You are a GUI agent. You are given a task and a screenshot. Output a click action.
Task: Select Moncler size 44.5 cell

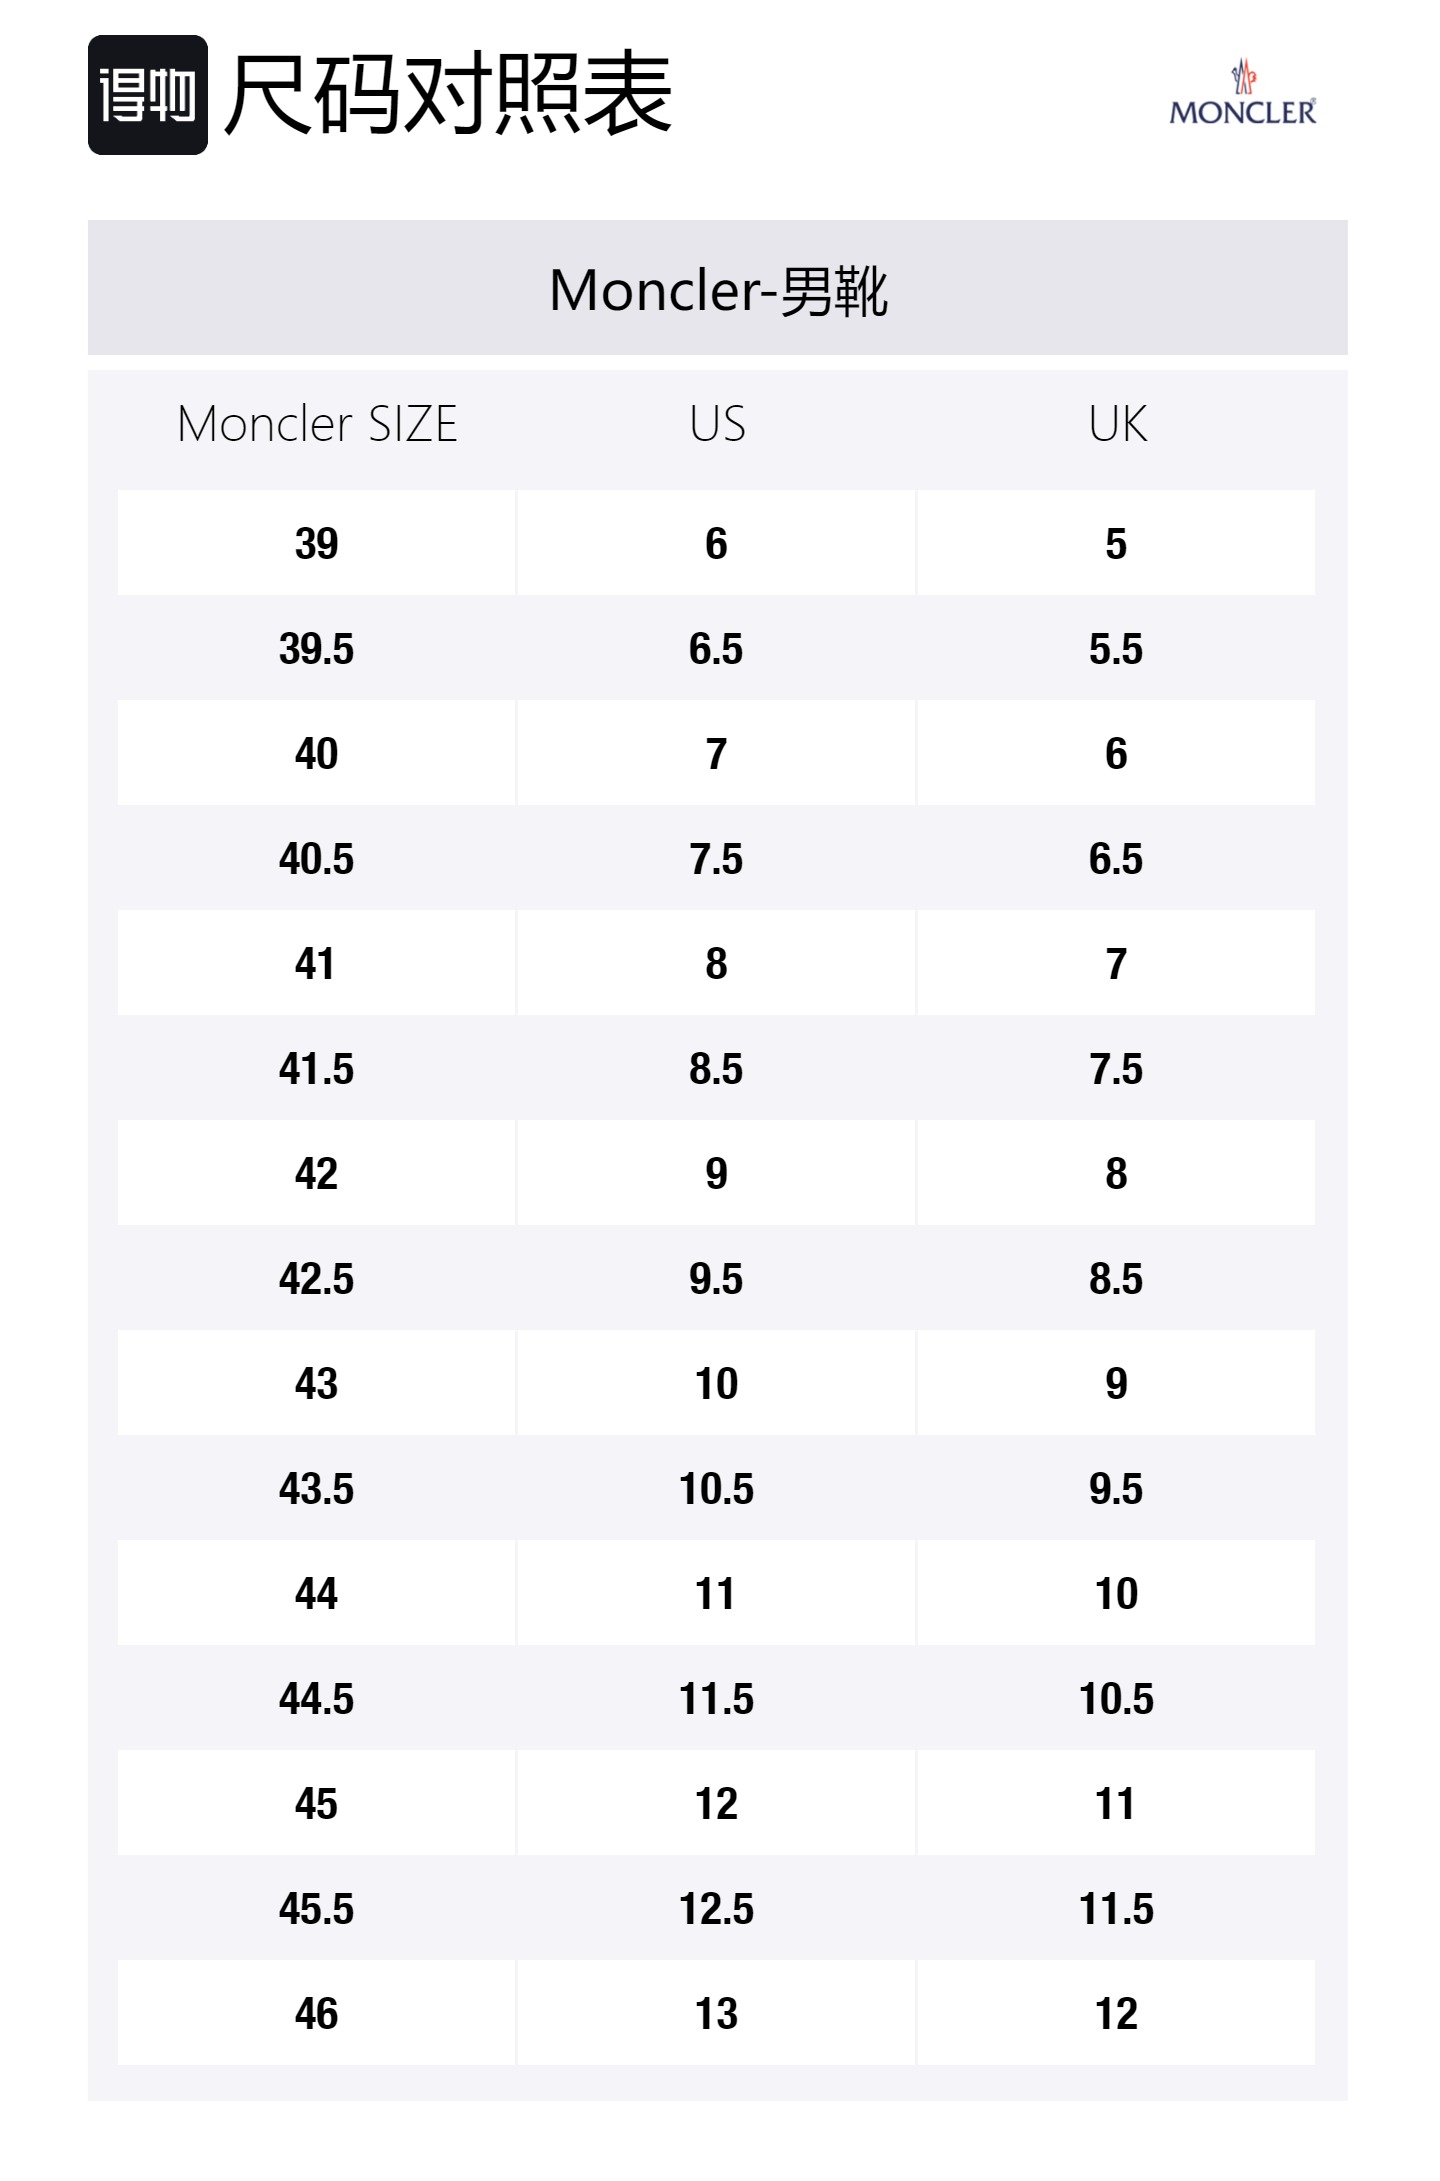coord(317,1699)
